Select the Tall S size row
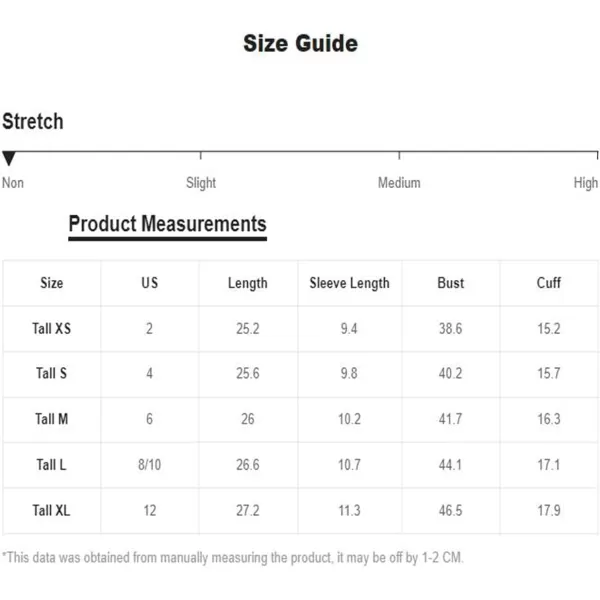The height and width of the screenshot is (600, 600). coord(52,374)
